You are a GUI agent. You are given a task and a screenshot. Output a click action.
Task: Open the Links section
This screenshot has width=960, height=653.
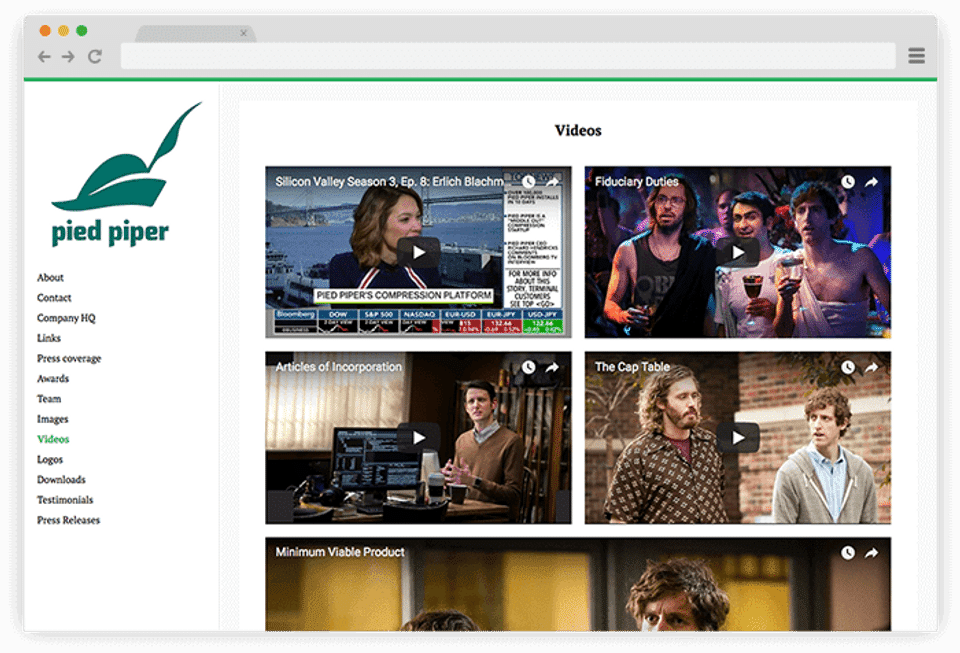(49, 338)
